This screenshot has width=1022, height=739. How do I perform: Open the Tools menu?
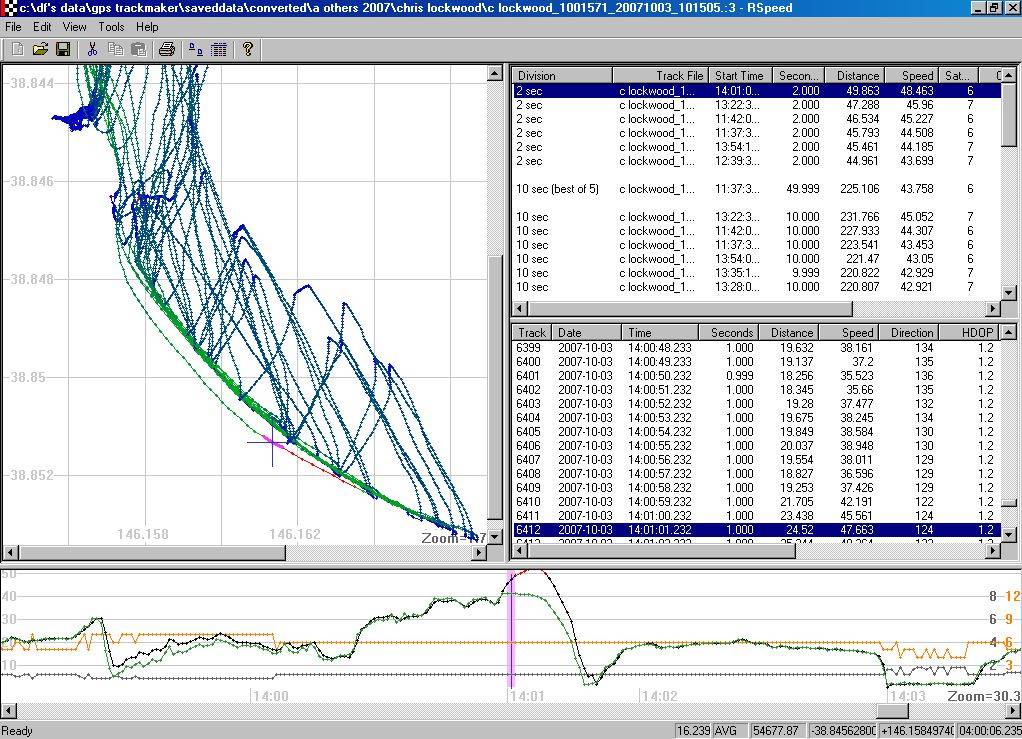[111, 27]
